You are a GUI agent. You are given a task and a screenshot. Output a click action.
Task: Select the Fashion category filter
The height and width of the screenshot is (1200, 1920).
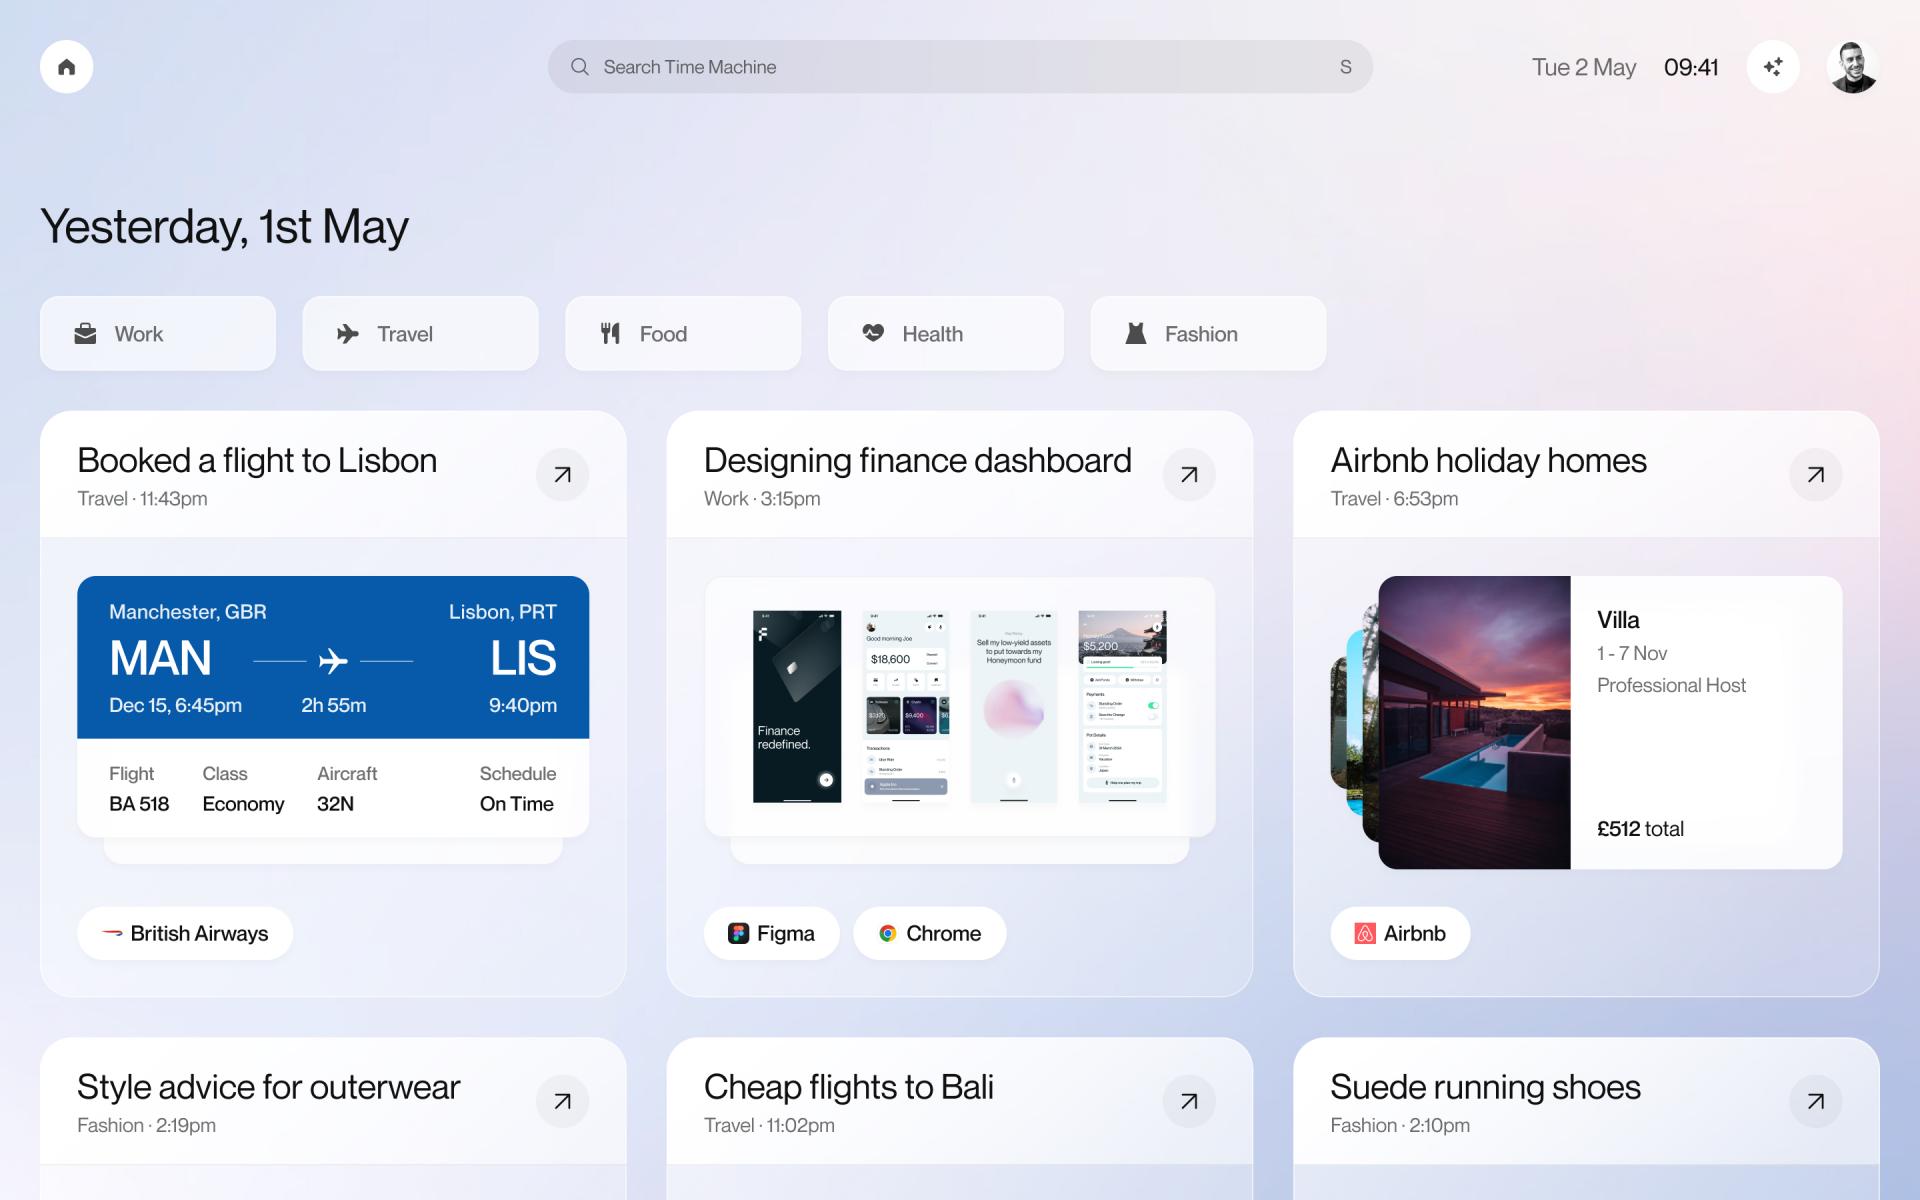(x=1208, y=334)
